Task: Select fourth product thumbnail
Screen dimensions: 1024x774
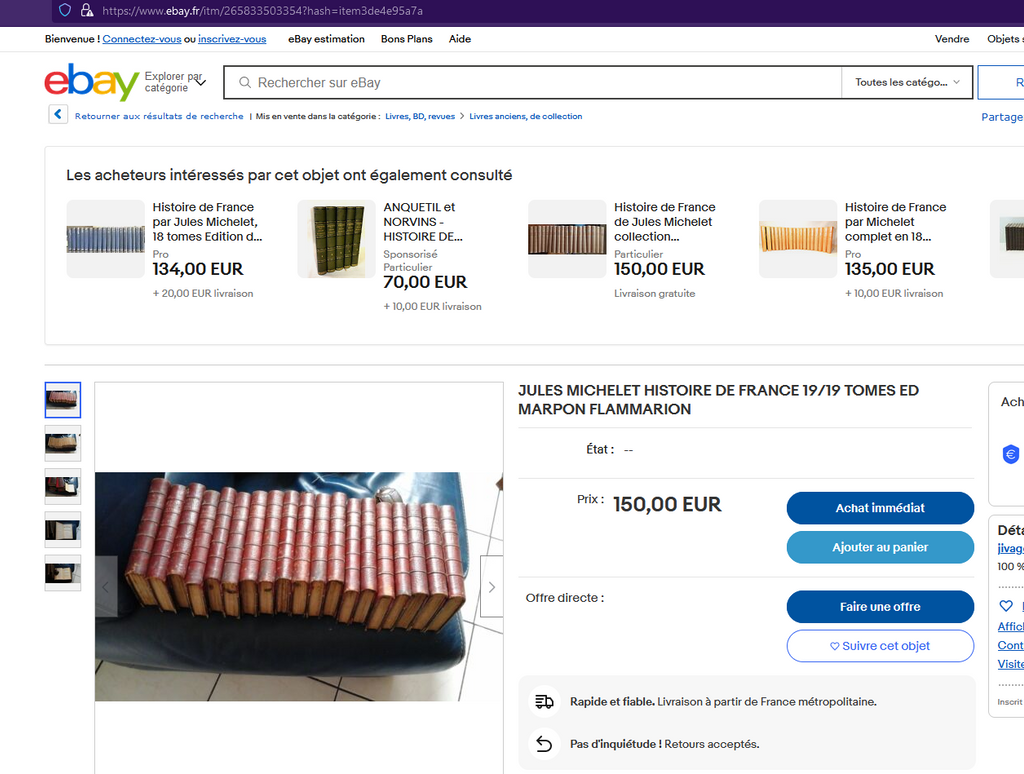Action: [63, 530]
